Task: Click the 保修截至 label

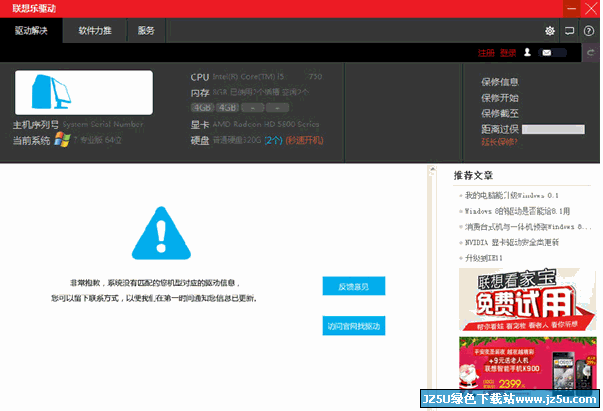Action: point(499,113)
